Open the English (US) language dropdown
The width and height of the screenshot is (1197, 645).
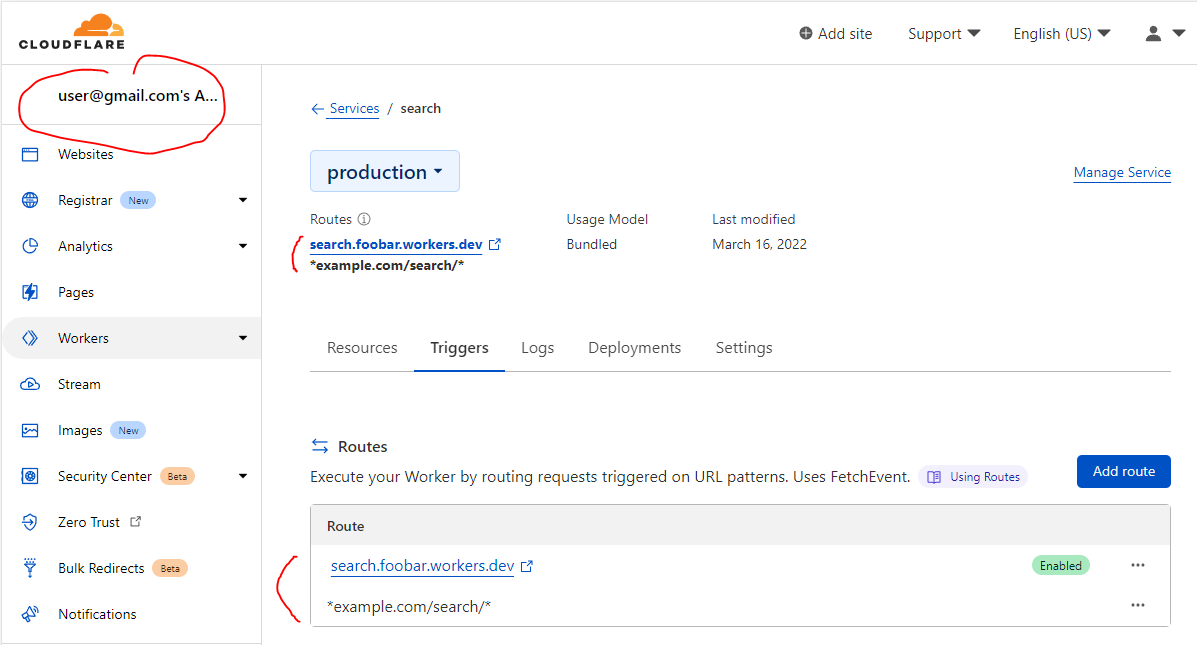(1061, 34)
